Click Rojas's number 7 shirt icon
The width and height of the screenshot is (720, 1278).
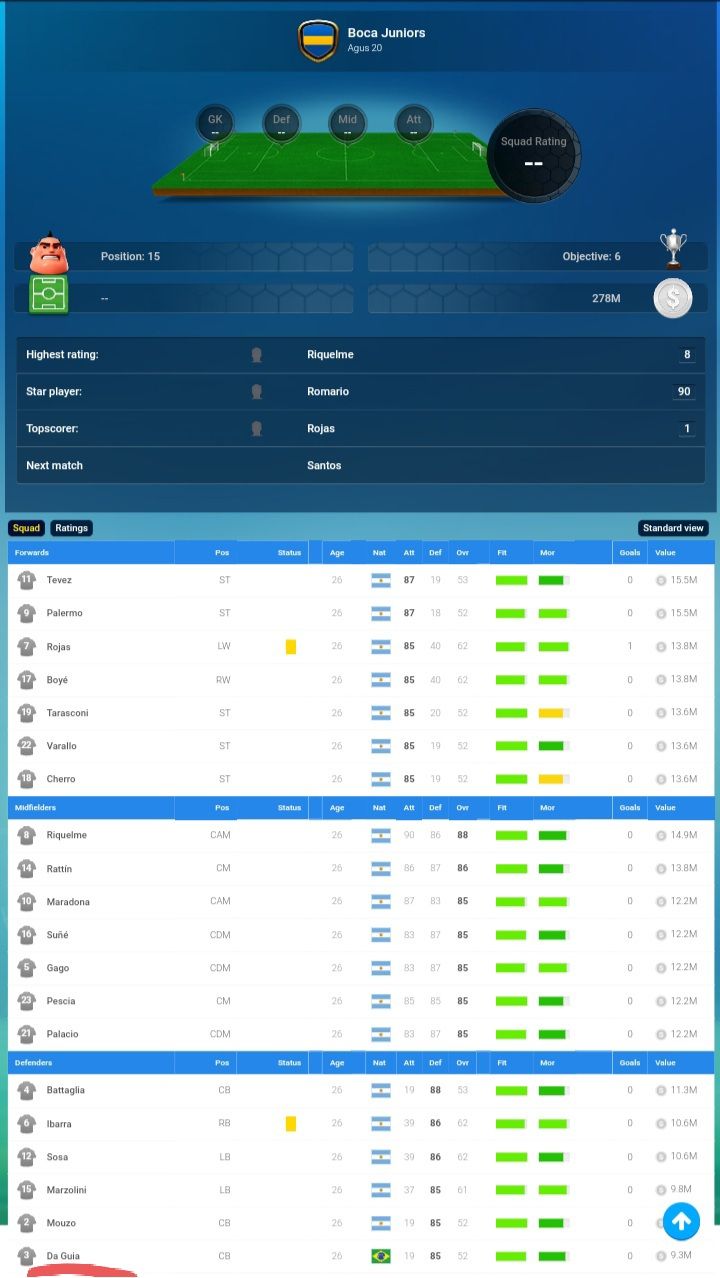[26, 646]
